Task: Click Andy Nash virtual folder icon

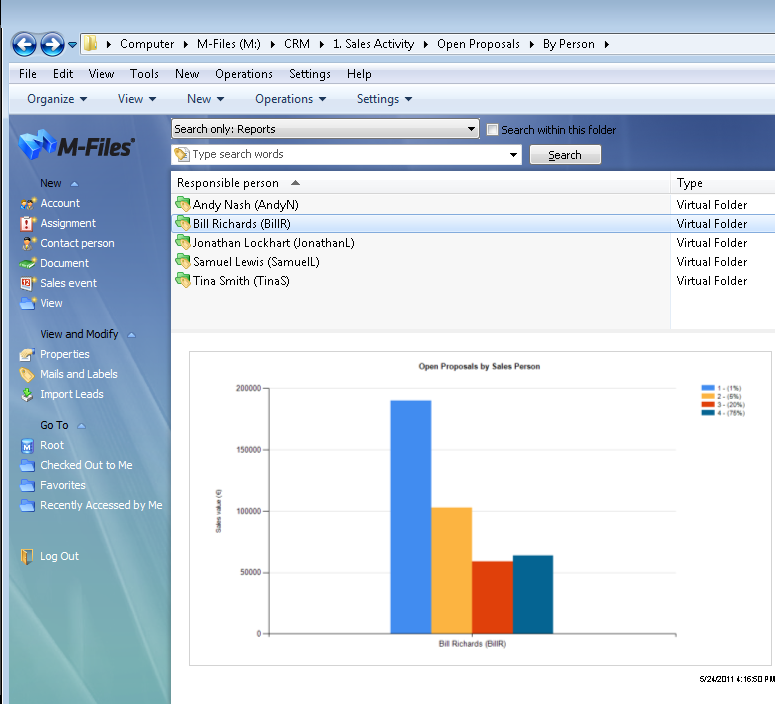Action: (183, 204)
